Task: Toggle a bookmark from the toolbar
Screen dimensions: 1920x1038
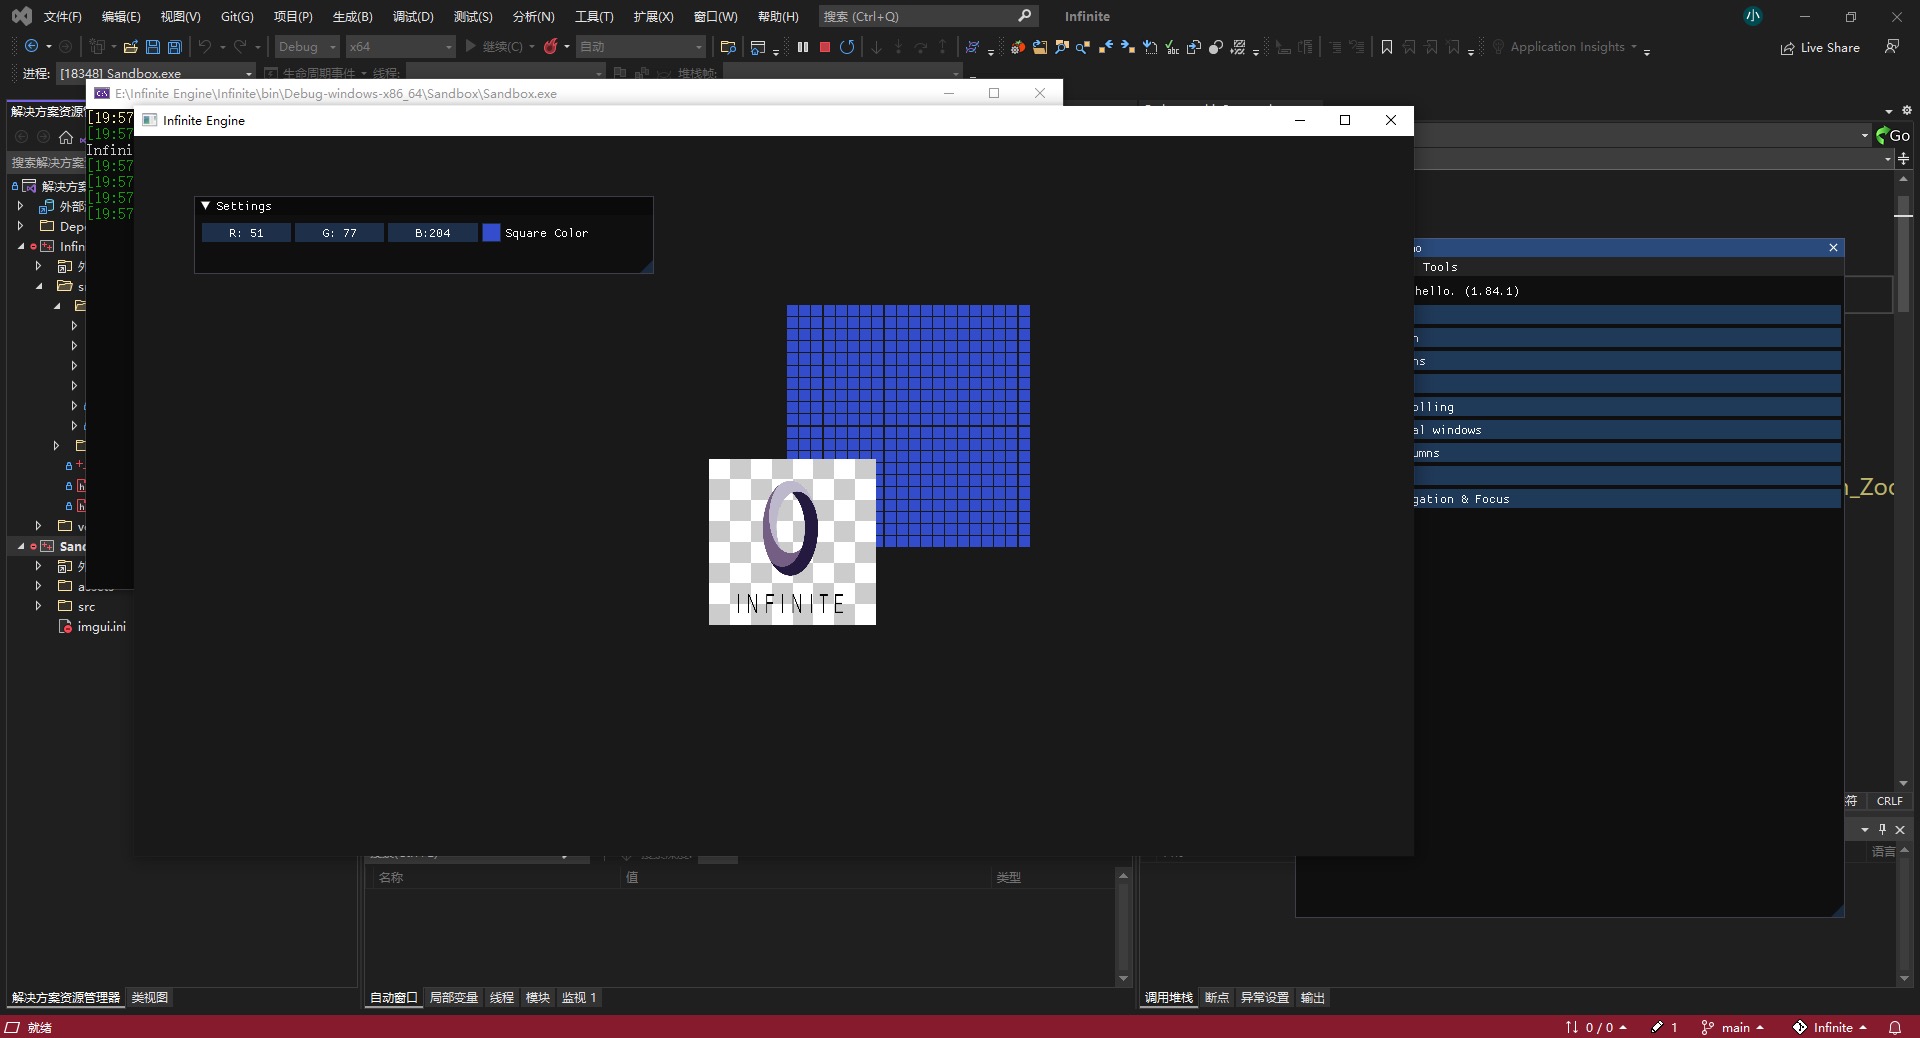Action: pos(1387,47)
